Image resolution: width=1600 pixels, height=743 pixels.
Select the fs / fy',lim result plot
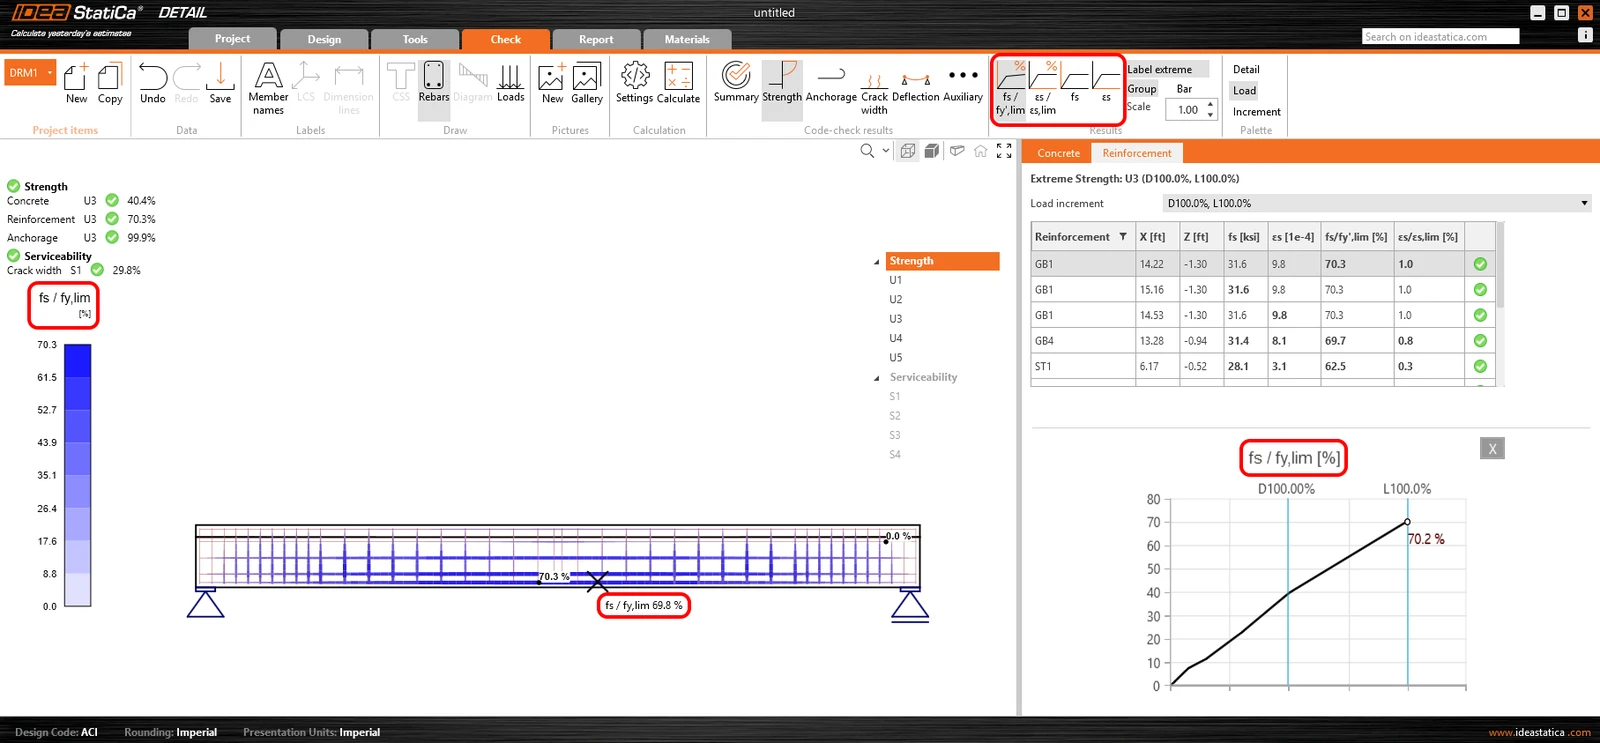[x=1010, y=88]
